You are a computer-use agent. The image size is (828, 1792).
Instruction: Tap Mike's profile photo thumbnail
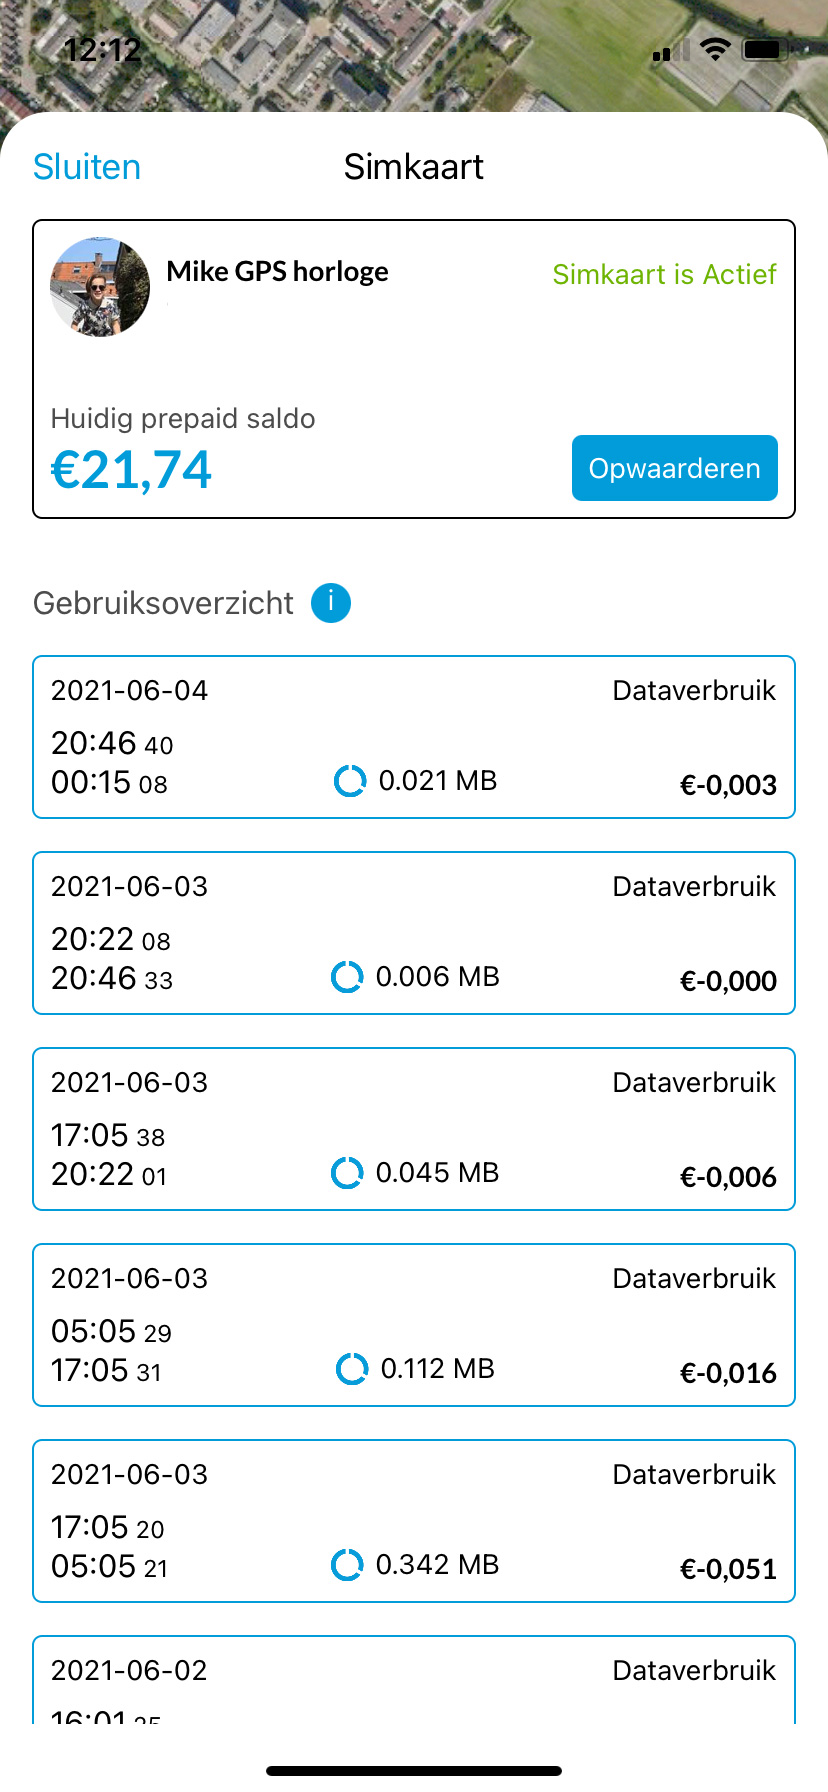coord(100,287)
